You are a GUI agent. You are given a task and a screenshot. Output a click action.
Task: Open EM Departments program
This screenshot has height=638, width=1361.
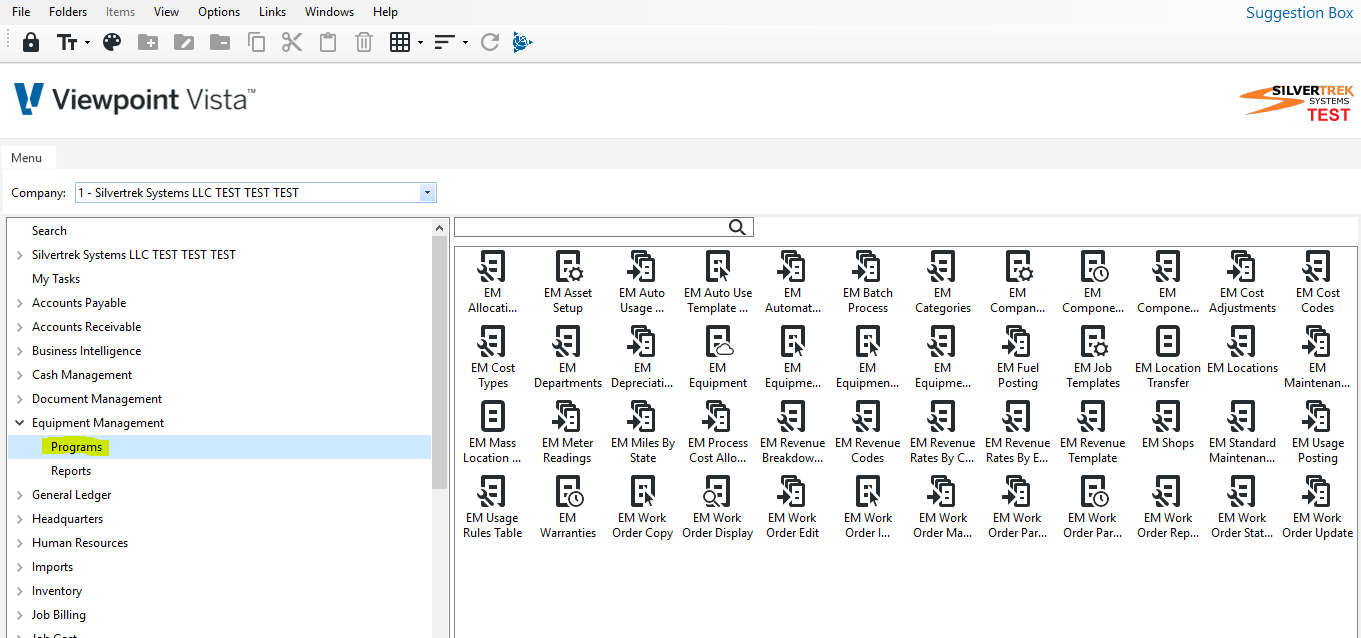point(568,357)
